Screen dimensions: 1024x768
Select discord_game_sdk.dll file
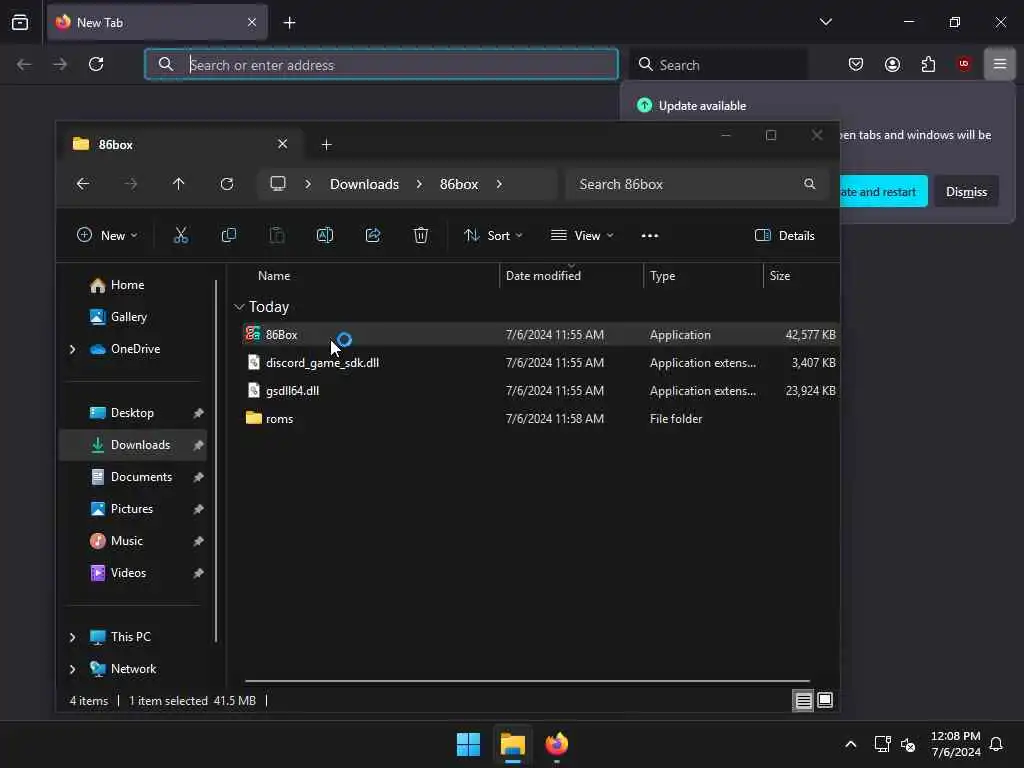click(x=322, y=363)
